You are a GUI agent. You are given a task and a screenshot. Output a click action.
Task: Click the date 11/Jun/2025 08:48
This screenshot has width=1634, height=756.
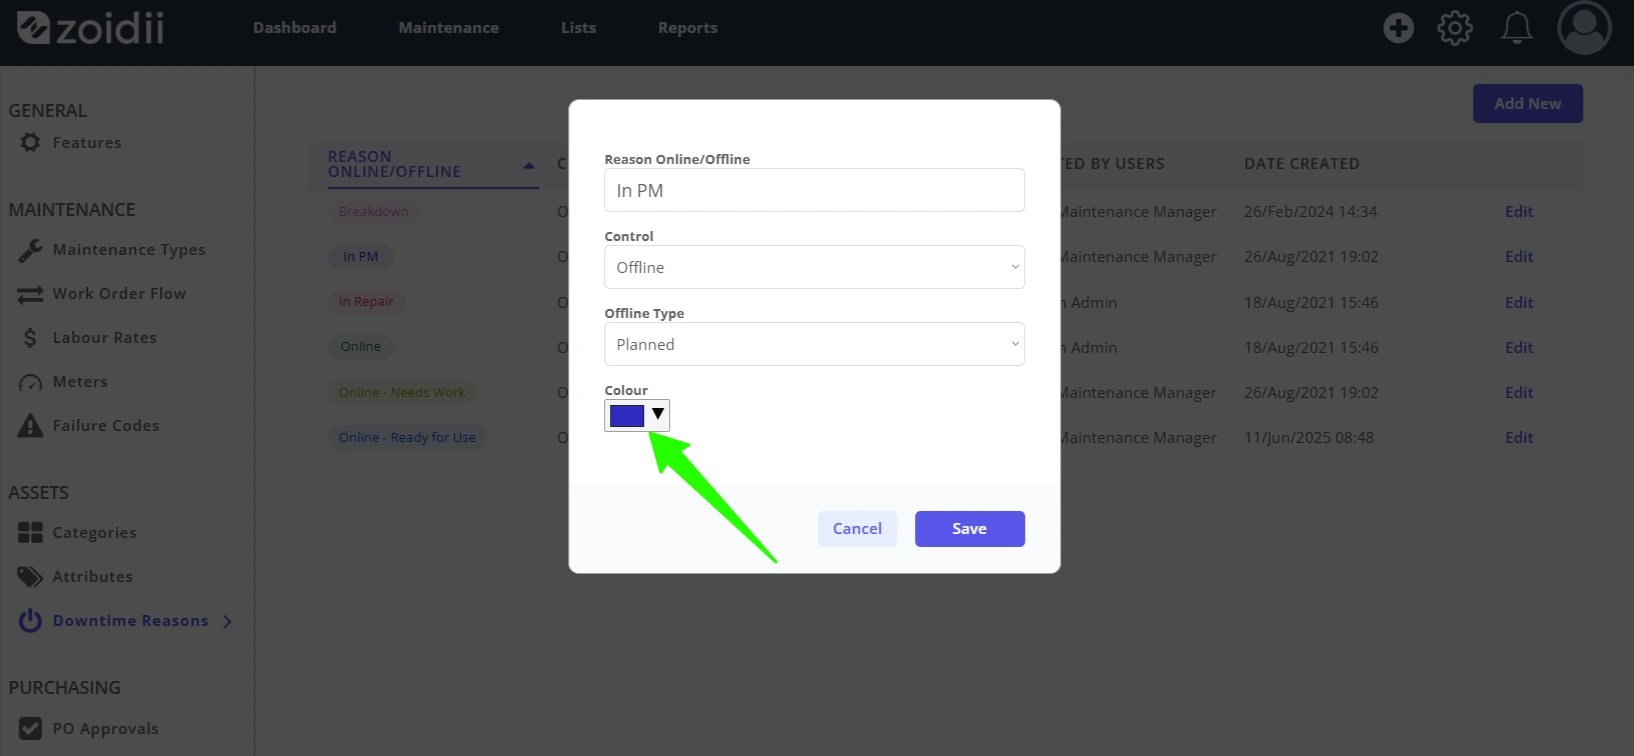[1308, 438]
